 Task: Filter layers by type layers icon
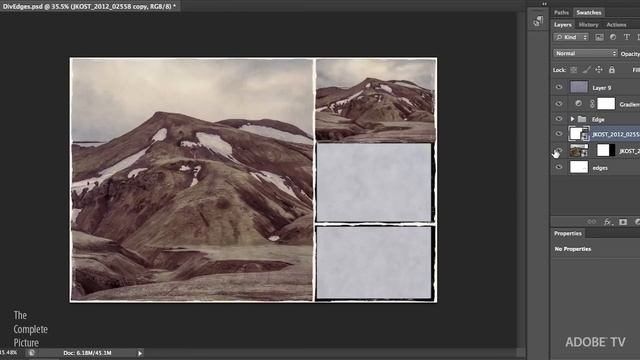tap(626, 37)
